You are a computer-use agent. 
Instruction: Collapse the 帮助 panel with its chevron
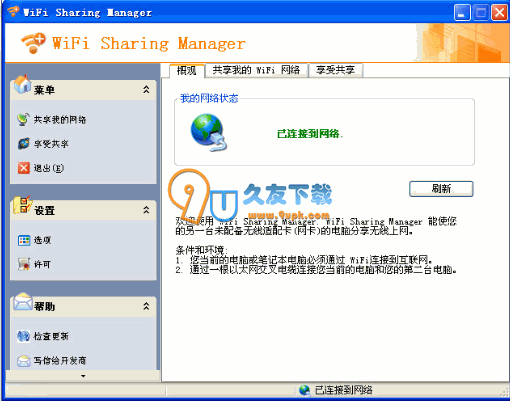coord(146,306)
